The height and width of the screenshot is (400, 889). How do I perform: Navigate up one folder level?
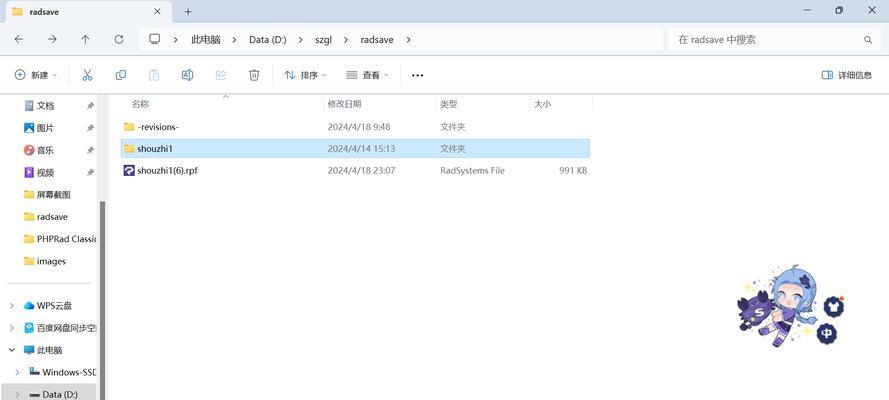85,40
